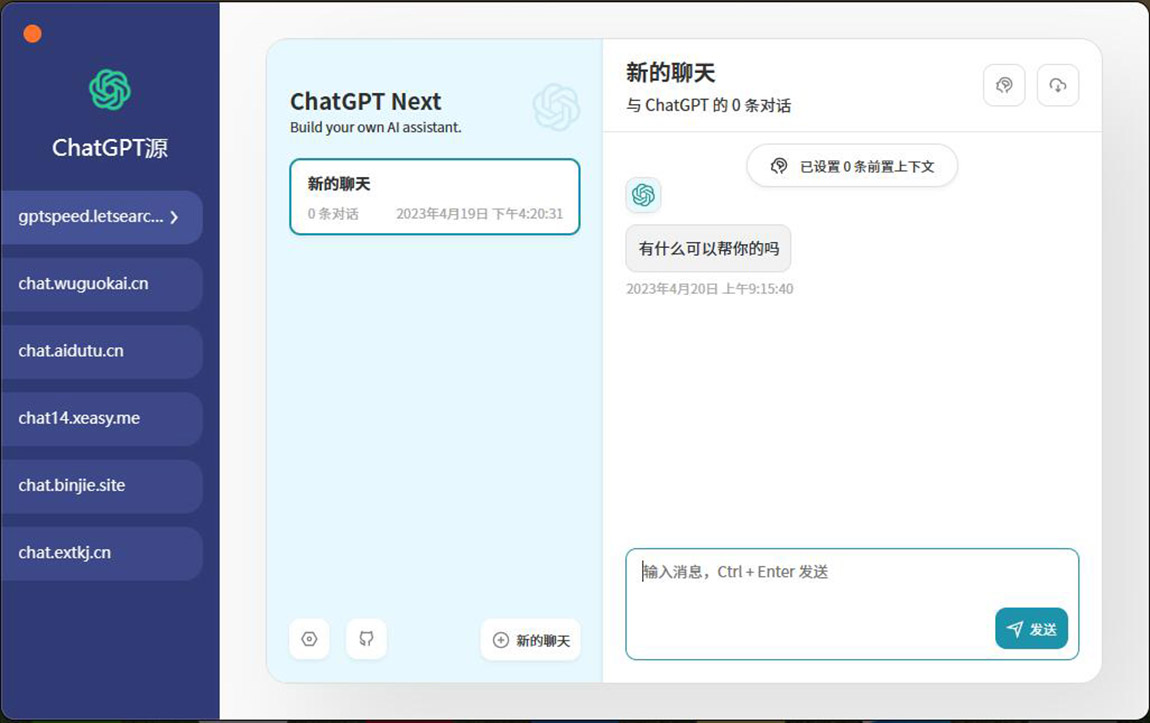Viewport: 1150px width, 723px height.
Task: Select the ChatGPT avatar beside the message
Action: [643, 195]
